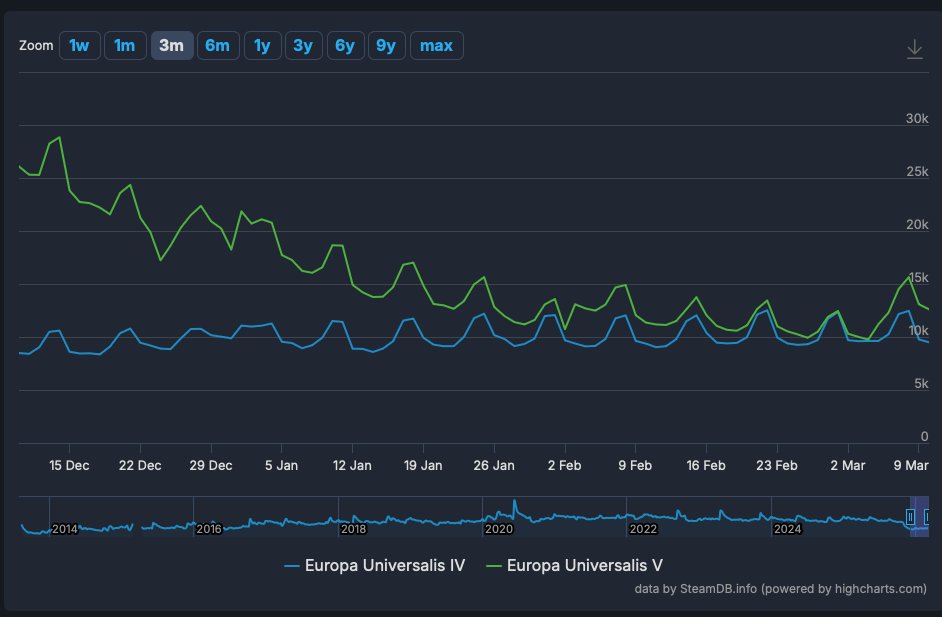Set chart zoom to 1w
This screenshot has height=617, width=942.
pyautogui.click(x=79, y=46)
